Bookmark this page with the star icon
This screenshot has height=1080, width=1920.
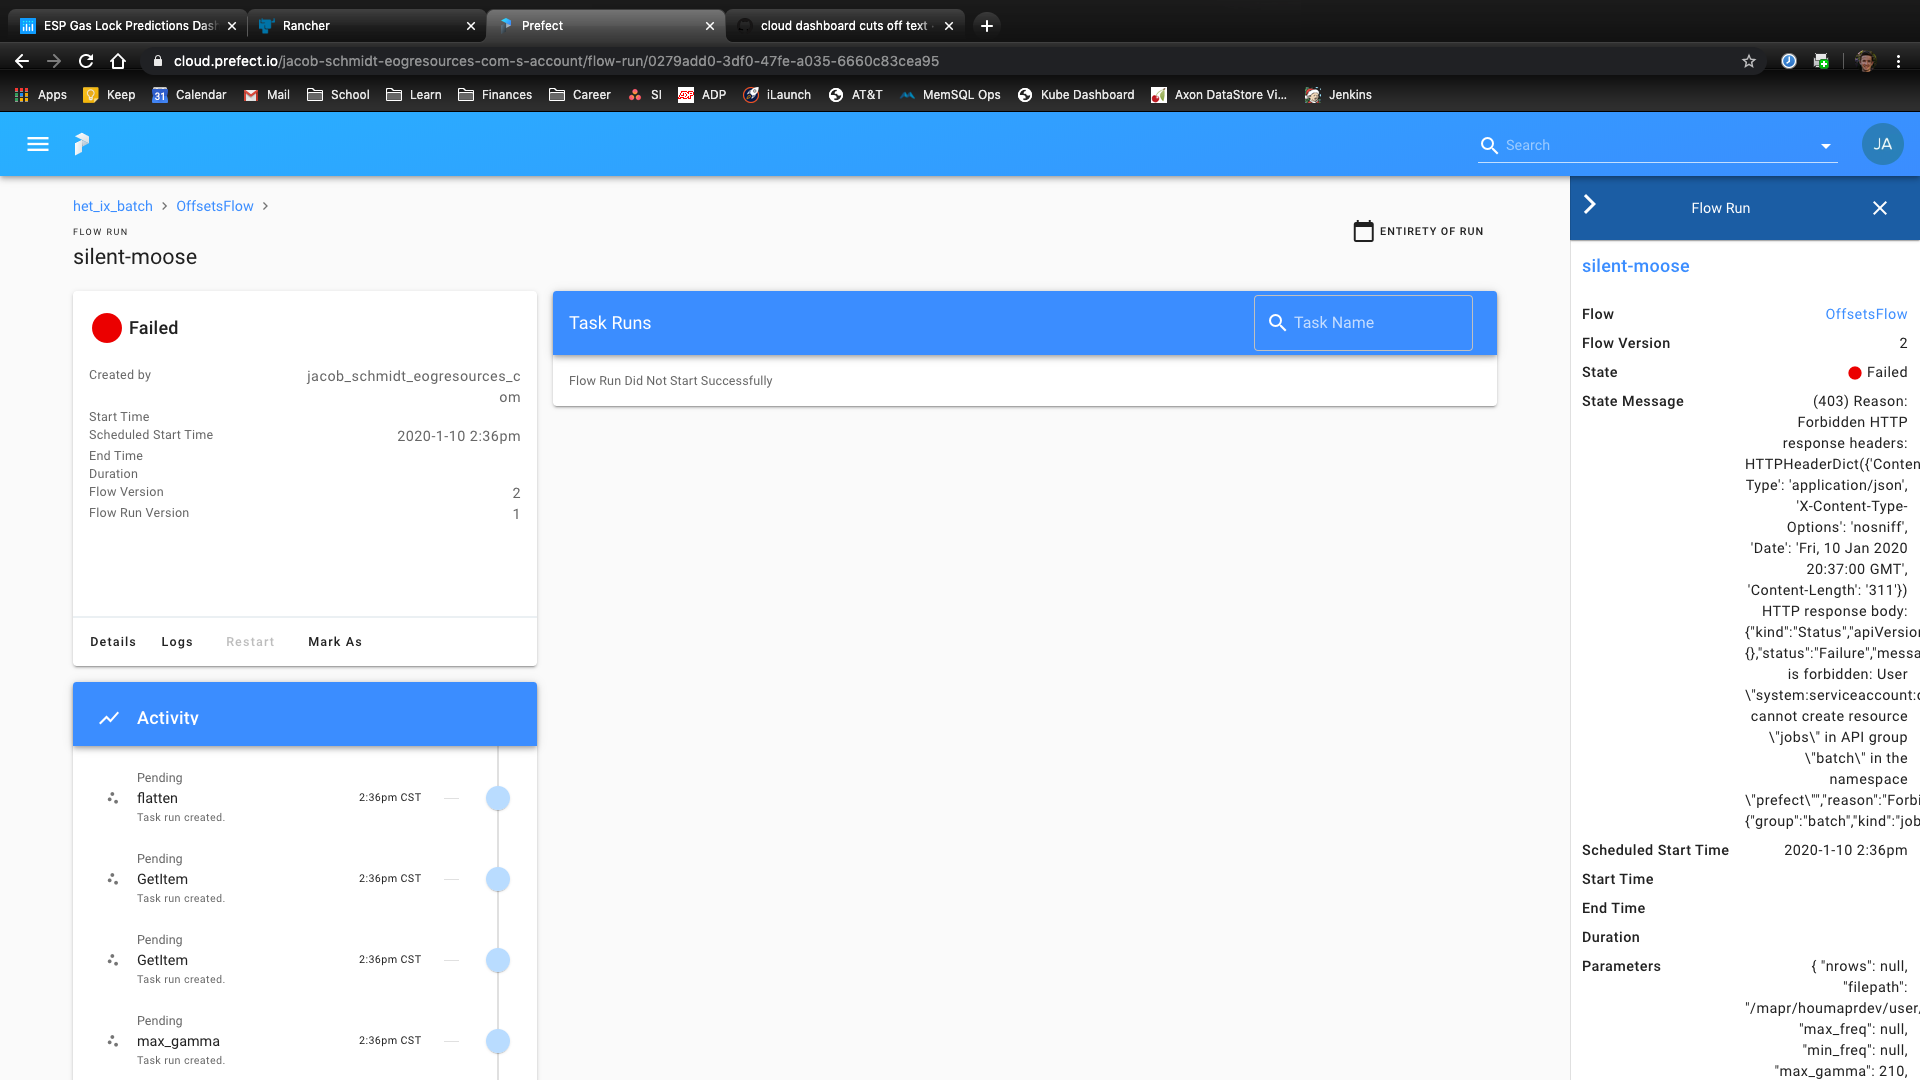[x=1749, y=61]
